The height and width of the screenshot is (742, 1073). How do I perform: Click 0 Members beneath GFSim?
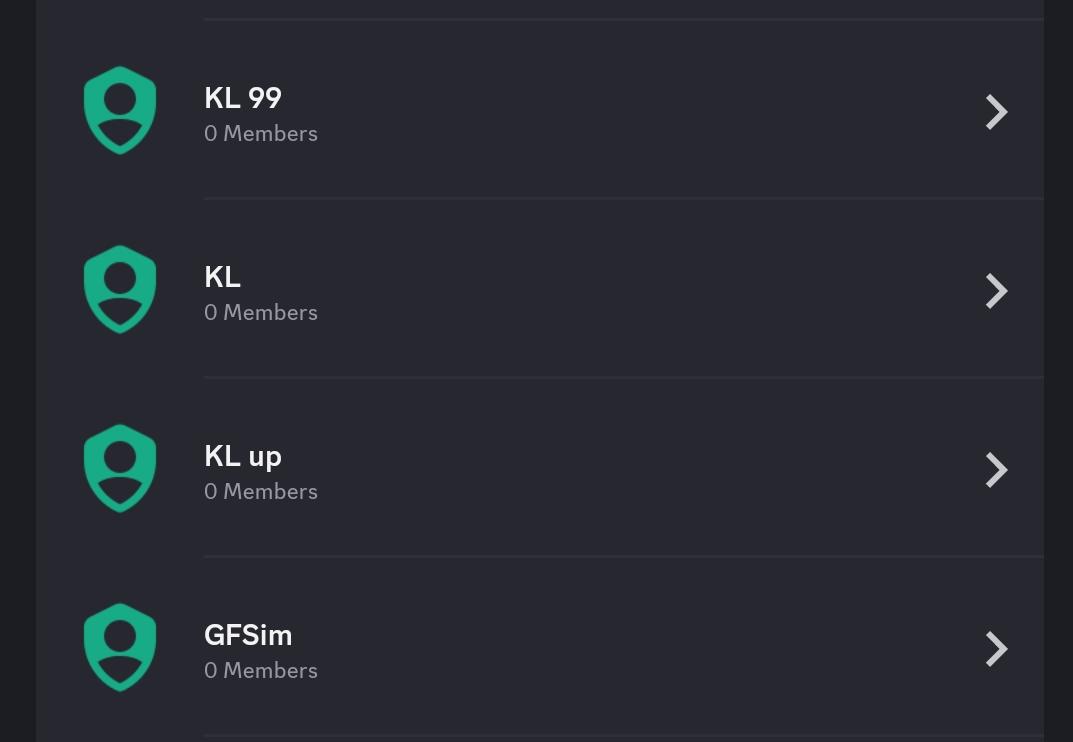[x=261, y=671]
